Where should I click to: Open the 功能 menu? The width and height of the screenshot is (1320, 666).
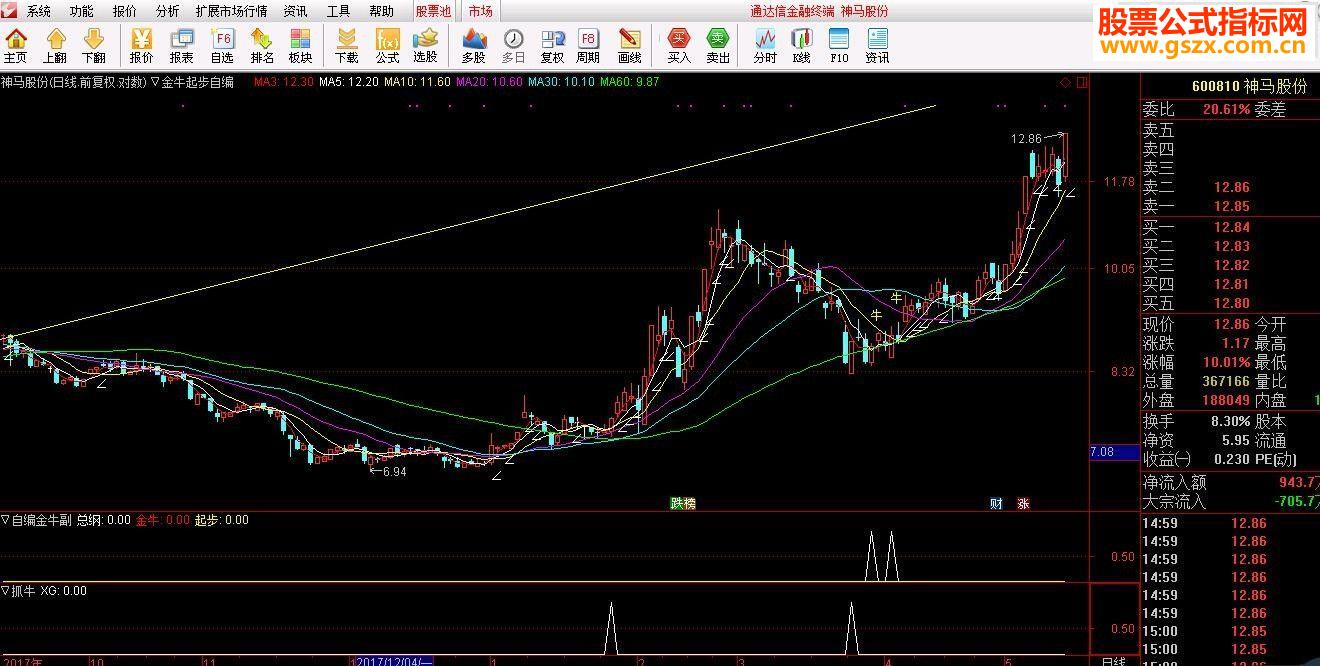81,11
